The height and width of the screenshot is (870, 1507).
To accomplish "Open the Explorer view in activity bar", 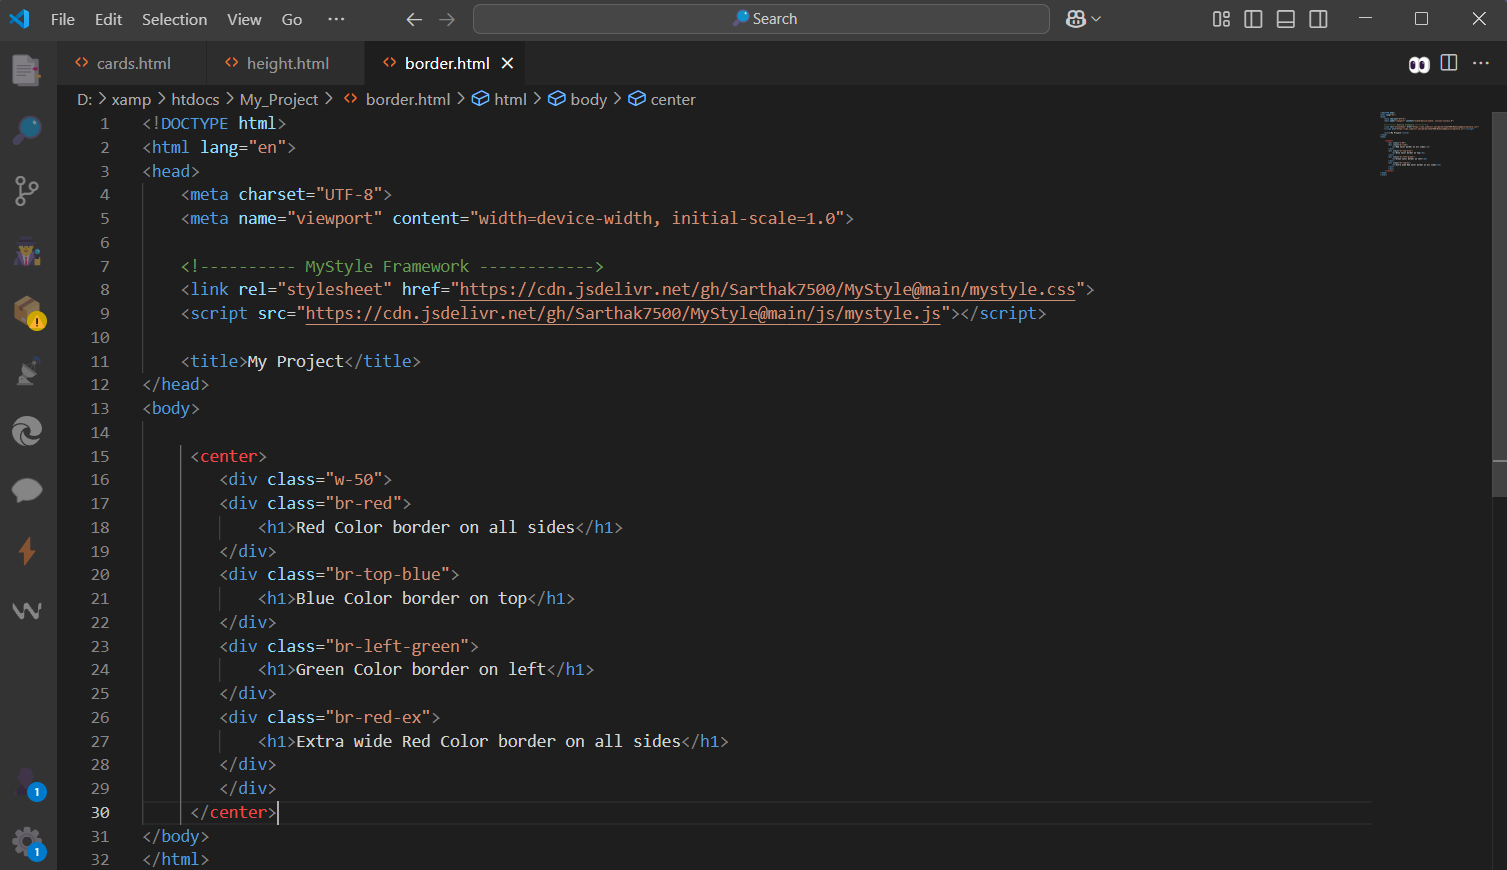I will click(27, 71).
